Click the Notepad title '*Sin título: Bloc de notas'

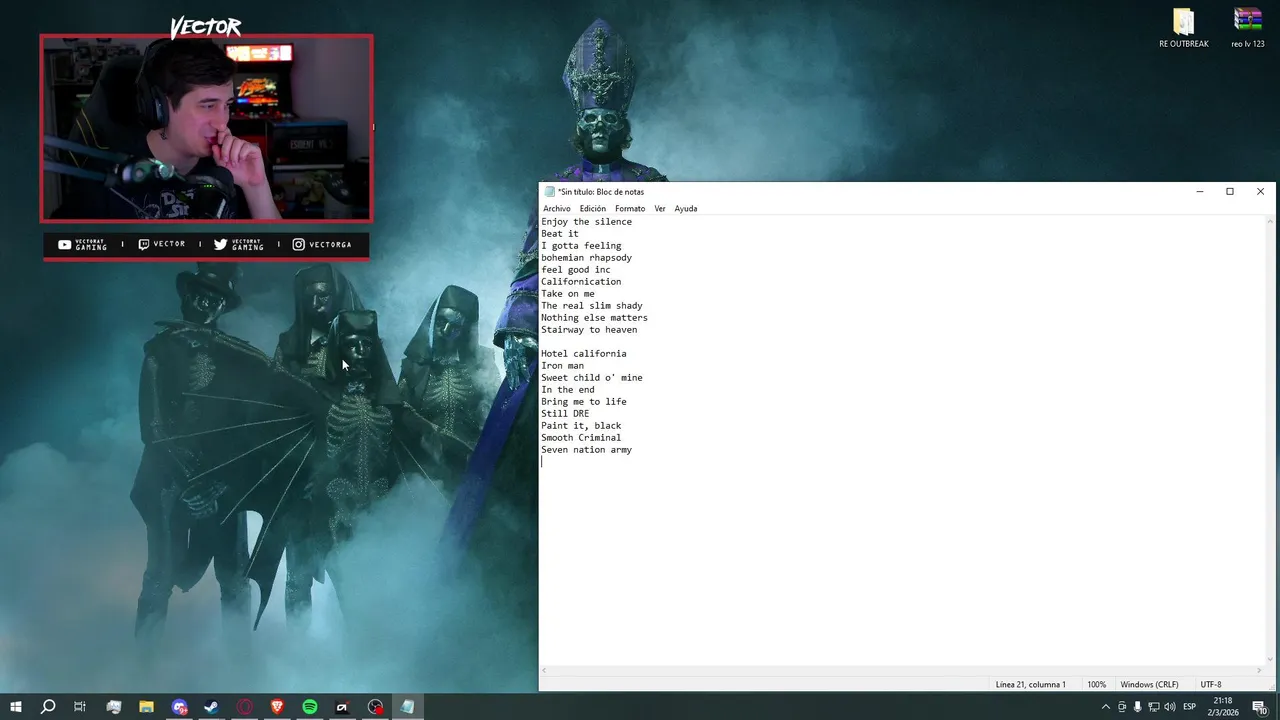click(601, 191)
